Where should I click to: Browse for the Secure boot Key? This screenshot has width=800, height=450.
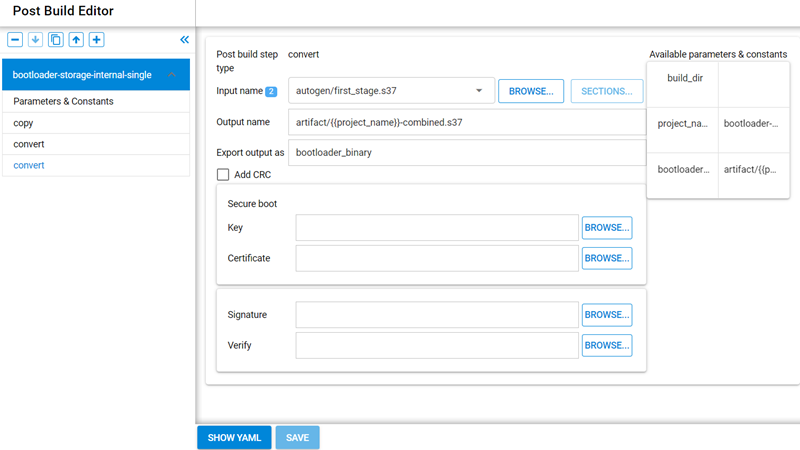click(607, 228)
